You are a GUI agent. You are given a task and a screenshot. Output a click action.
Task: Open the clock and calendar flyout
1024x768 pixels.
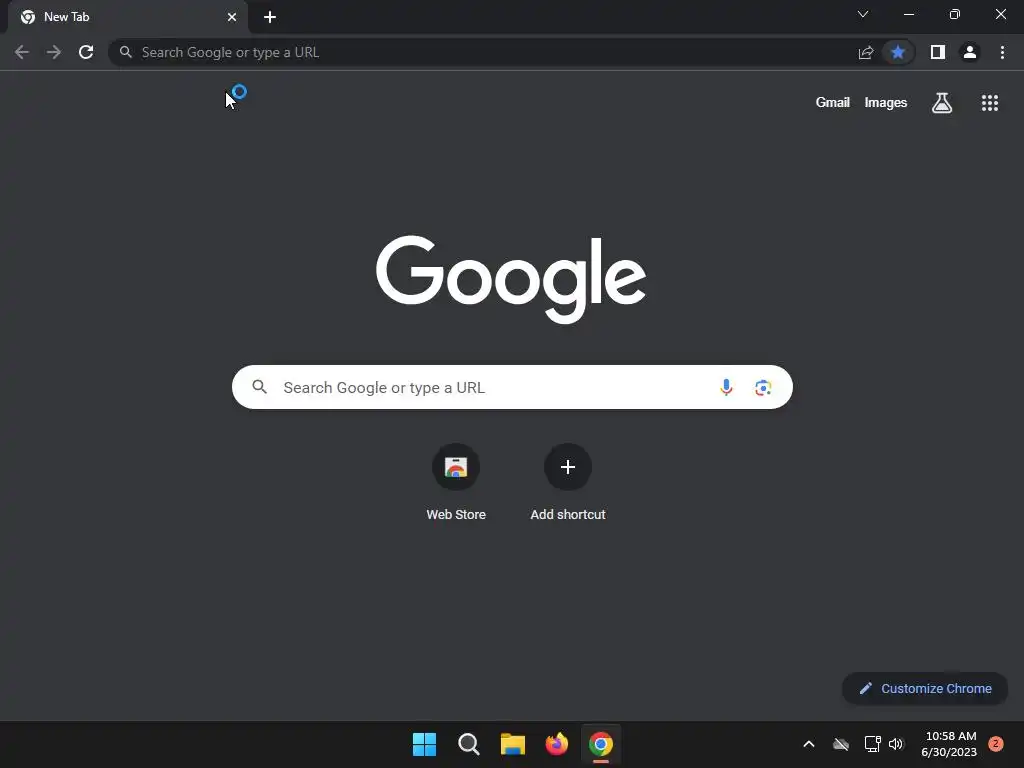click(x=950, y=744)
